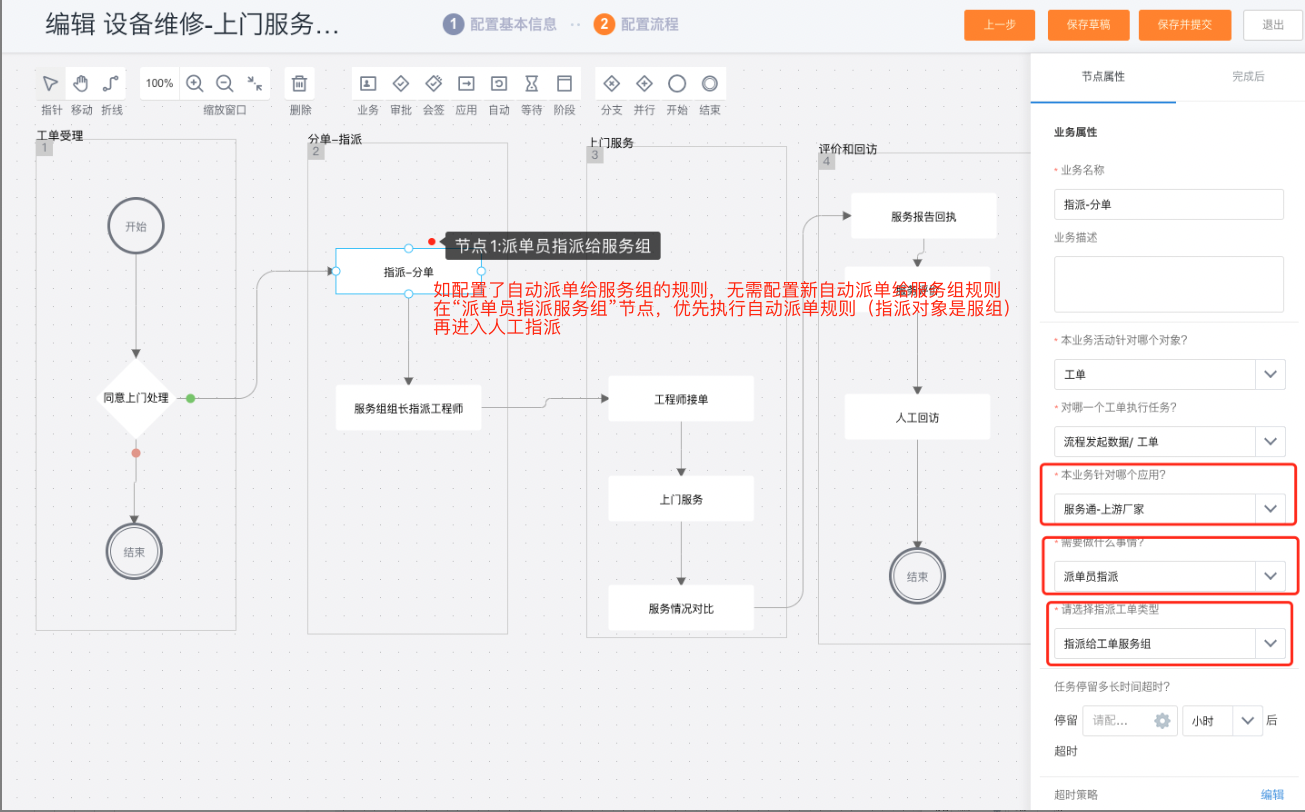Select the 工程师接单 node
This screenshot has width=1305, height=812.
pos(681,399)
